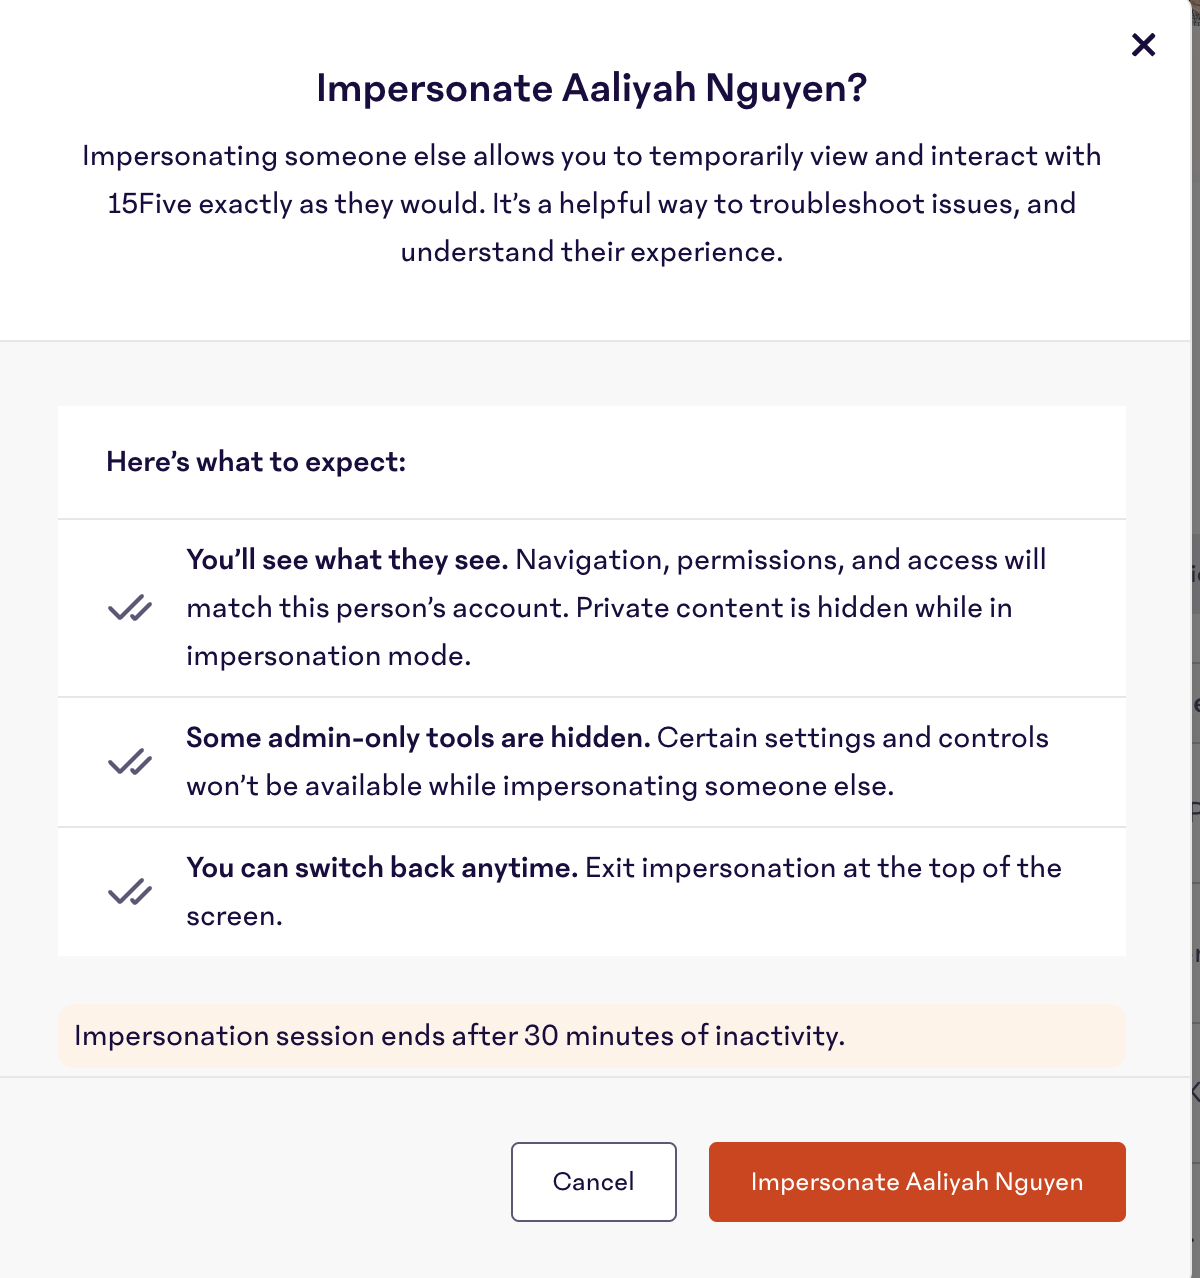
Task: Click the dimmed page area outside the modal
Action: pos(1196,640)
